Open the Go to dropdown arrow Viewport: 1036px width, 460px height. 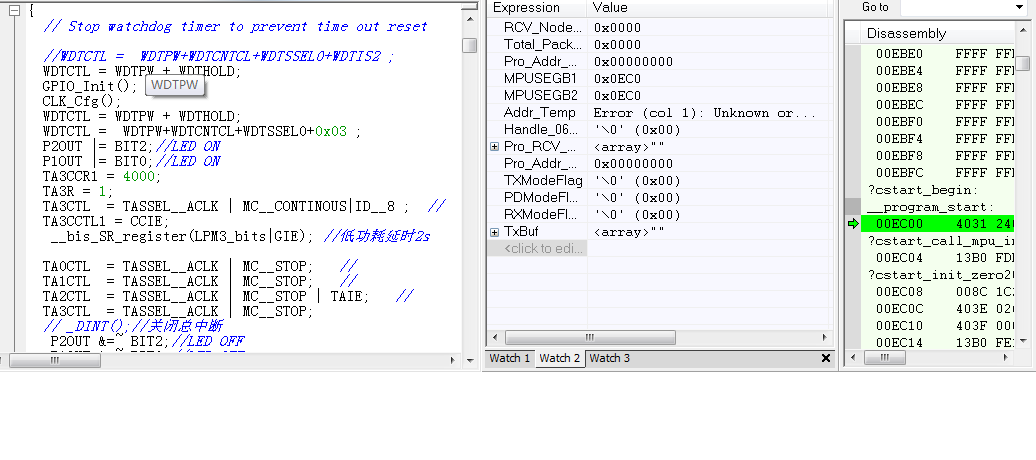tap(1018, 7)
